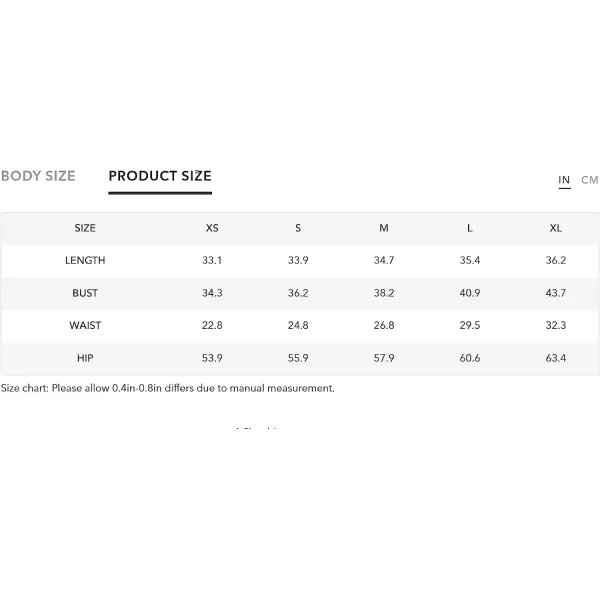The image size is (600, 600).
Task: Select the S size column header
Action: 298,228
